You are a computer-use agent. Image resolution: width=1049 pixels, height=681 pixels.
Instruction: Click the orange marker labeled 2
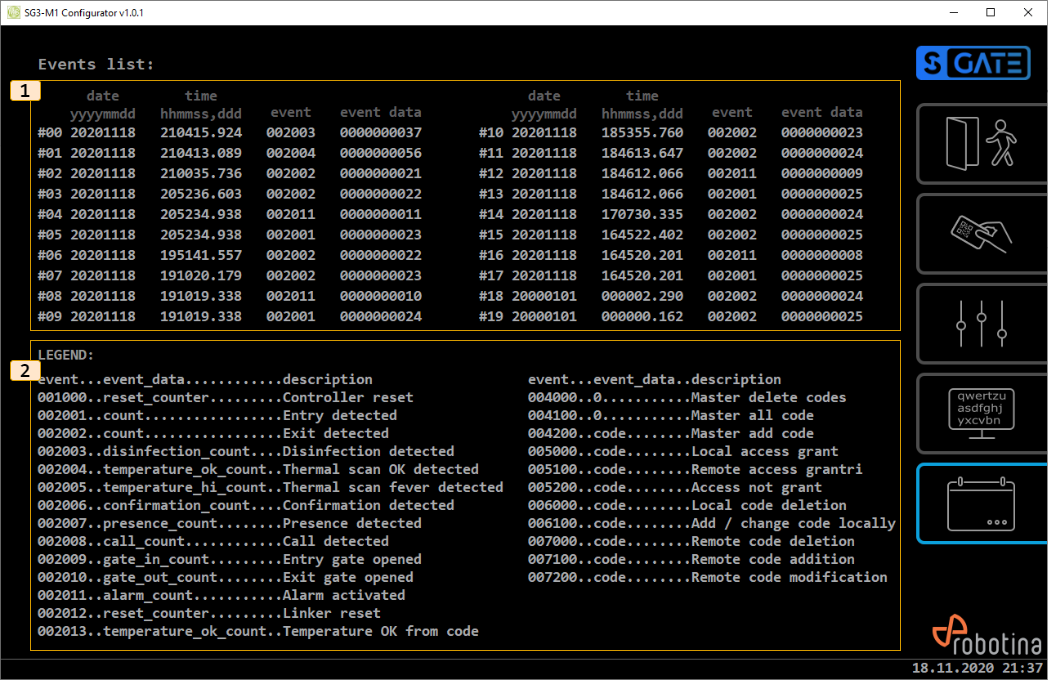pyautogui.click(x=25, y=370)
